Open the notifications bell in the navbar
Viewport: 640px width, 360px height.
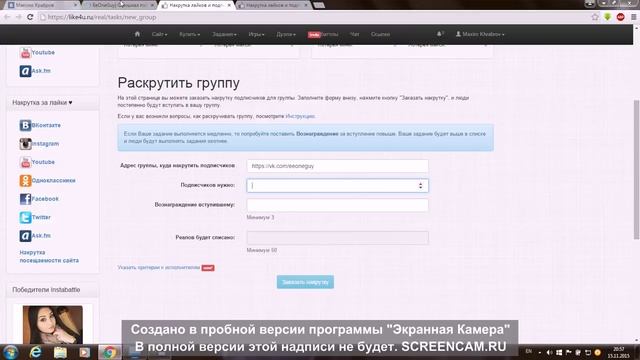(440, 34)
